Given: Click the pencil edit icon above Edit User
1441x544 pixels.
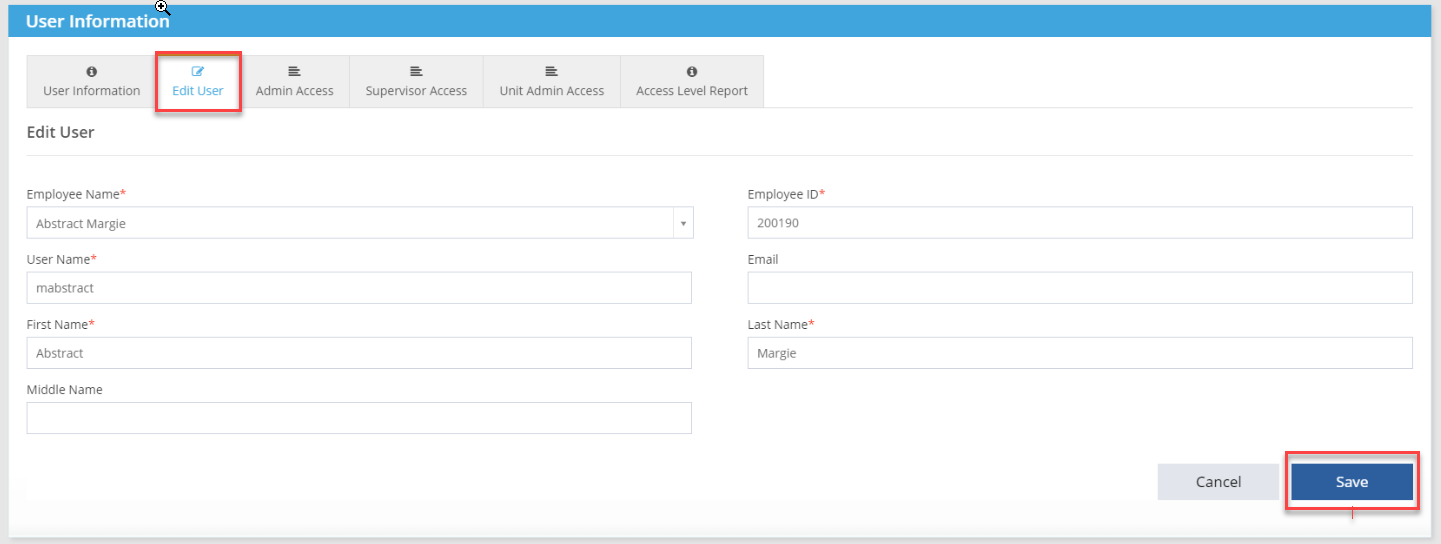Looking at the screenshot, I should point(198,72).
